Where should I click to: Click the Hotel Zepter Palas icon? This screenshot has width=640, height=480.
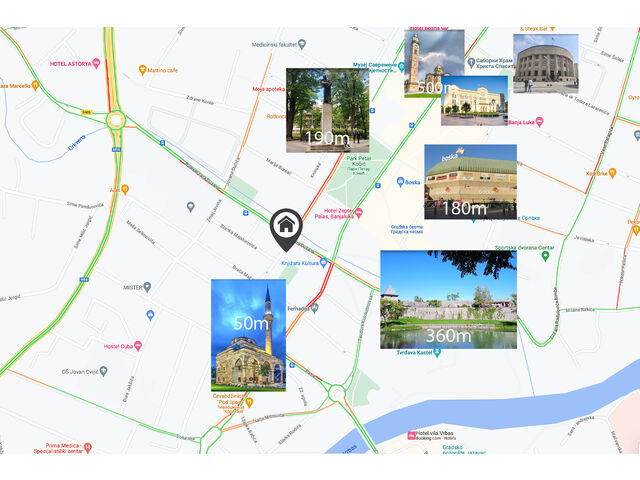pos(359,212)
